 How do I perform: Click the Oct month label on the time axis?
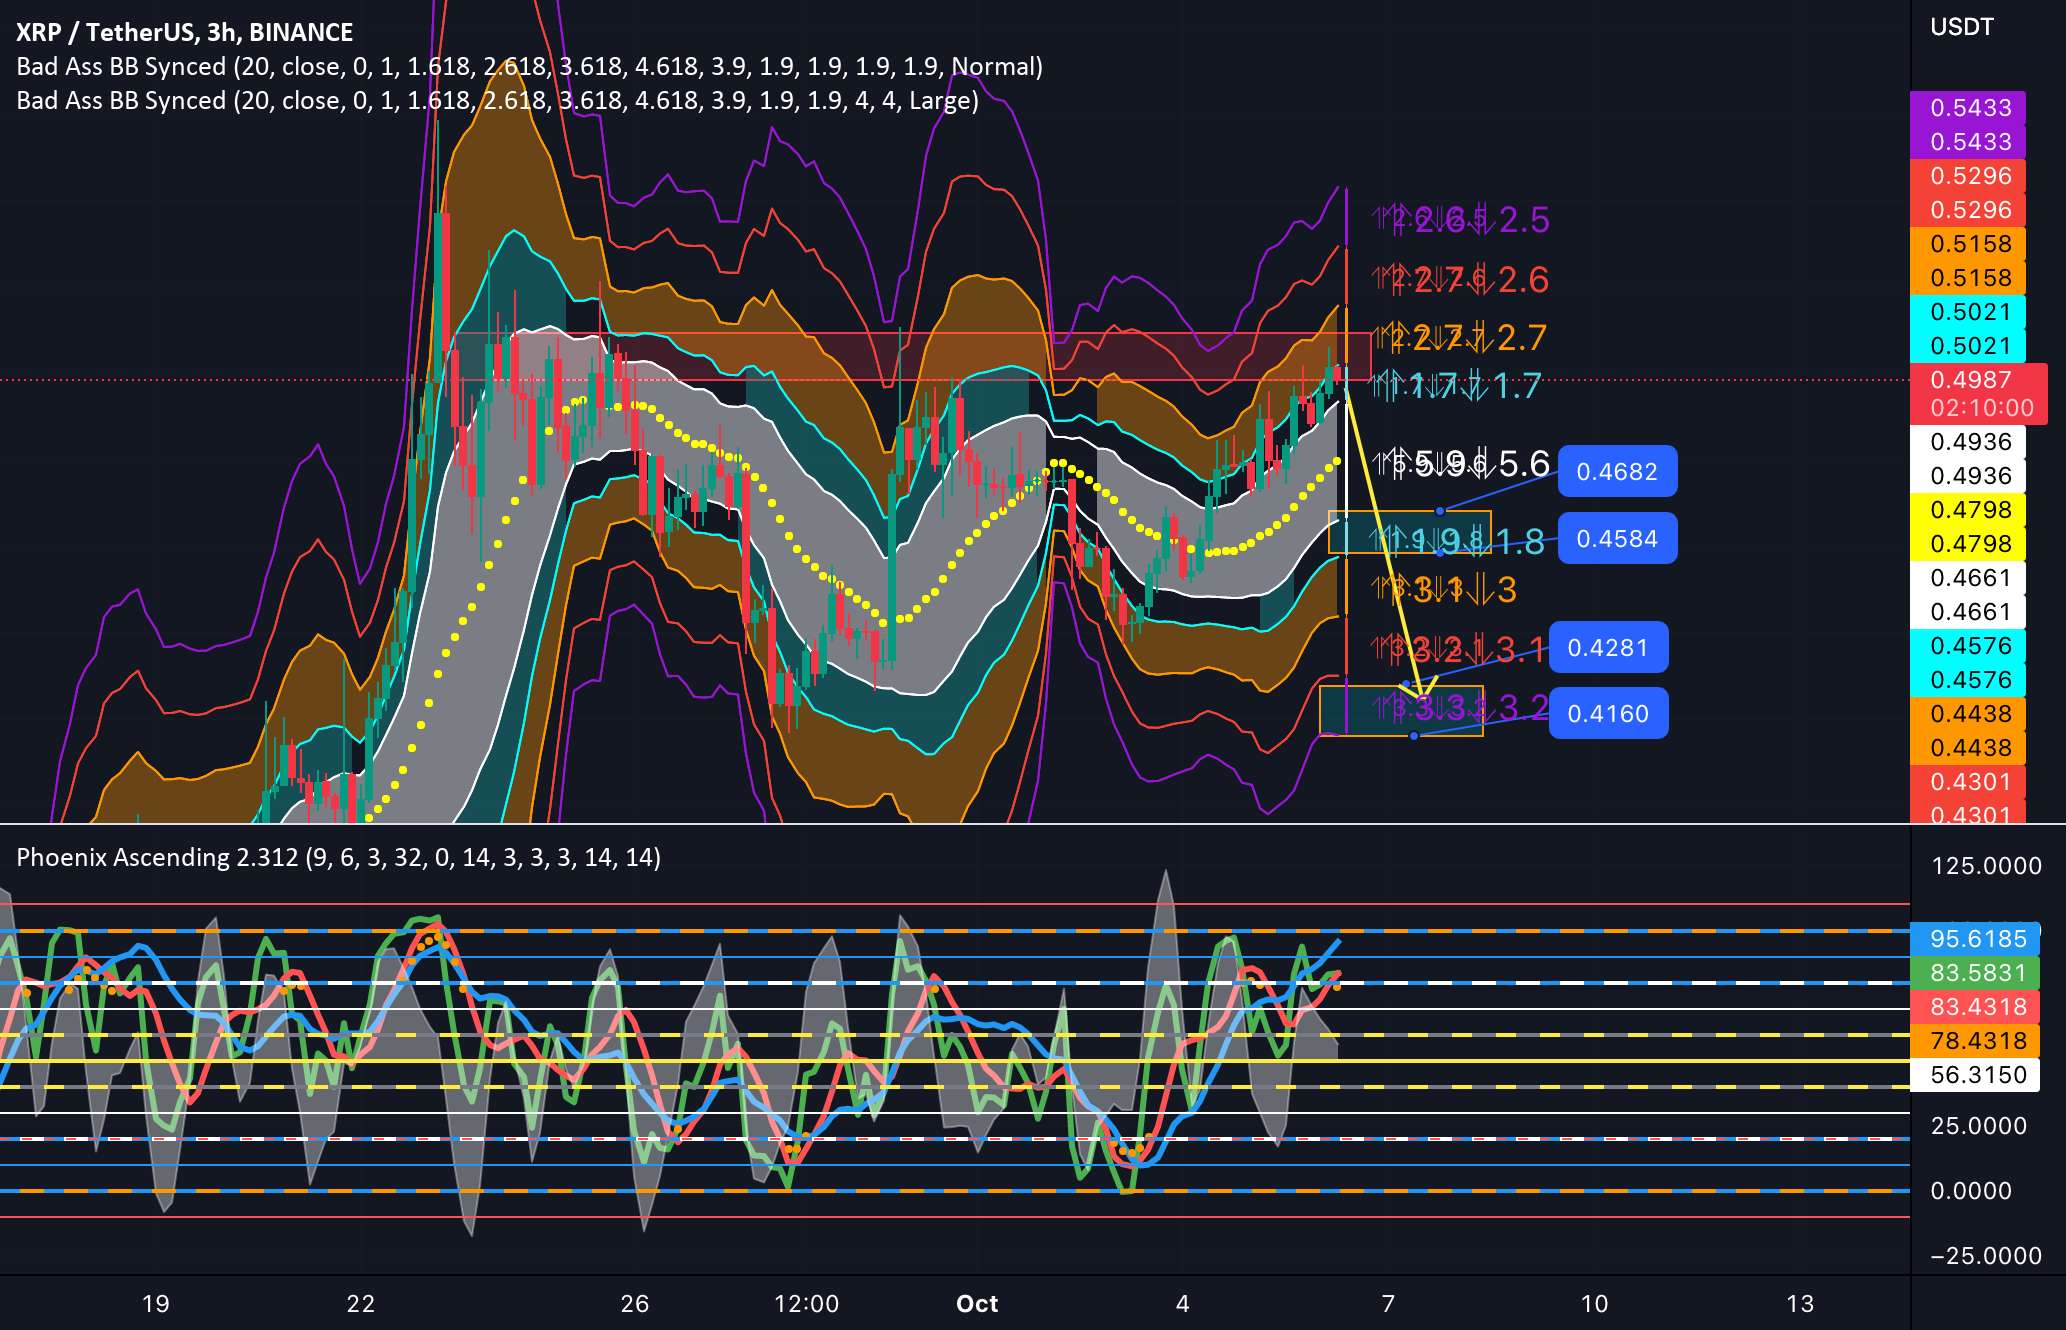tap(977, 1303)
